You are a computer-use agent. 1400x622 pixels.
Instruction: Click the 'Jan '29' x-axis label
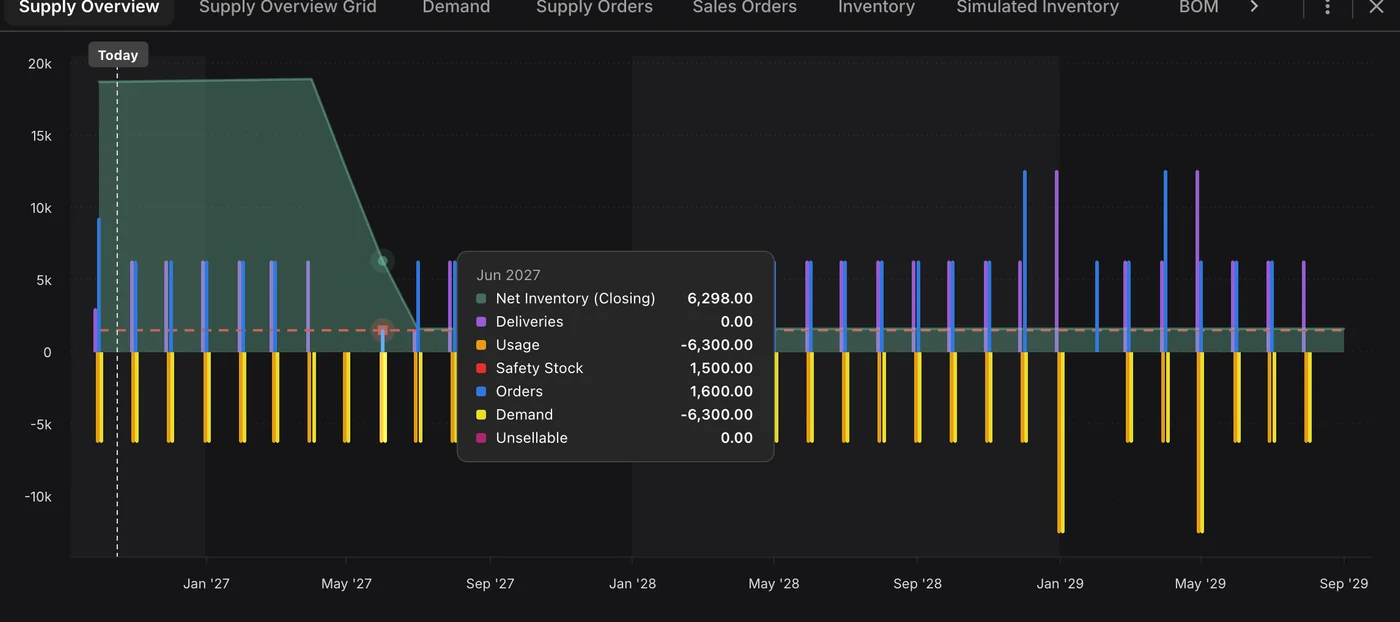coord(1060,584)
